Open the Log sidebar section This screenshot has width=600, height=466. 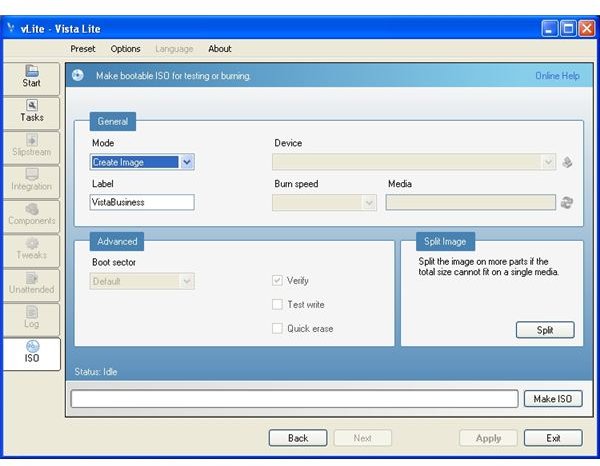coord(31,319)
